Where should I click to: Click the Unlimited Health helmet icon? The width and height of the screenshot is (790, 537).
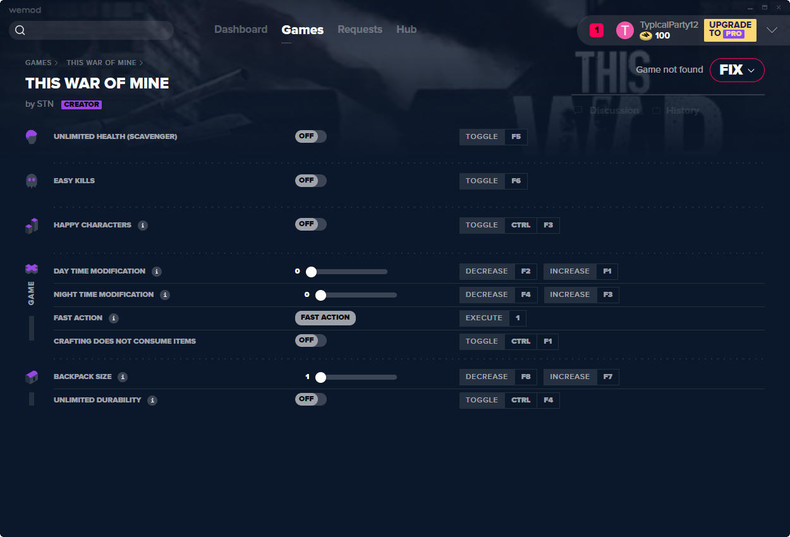coord(31,137)
